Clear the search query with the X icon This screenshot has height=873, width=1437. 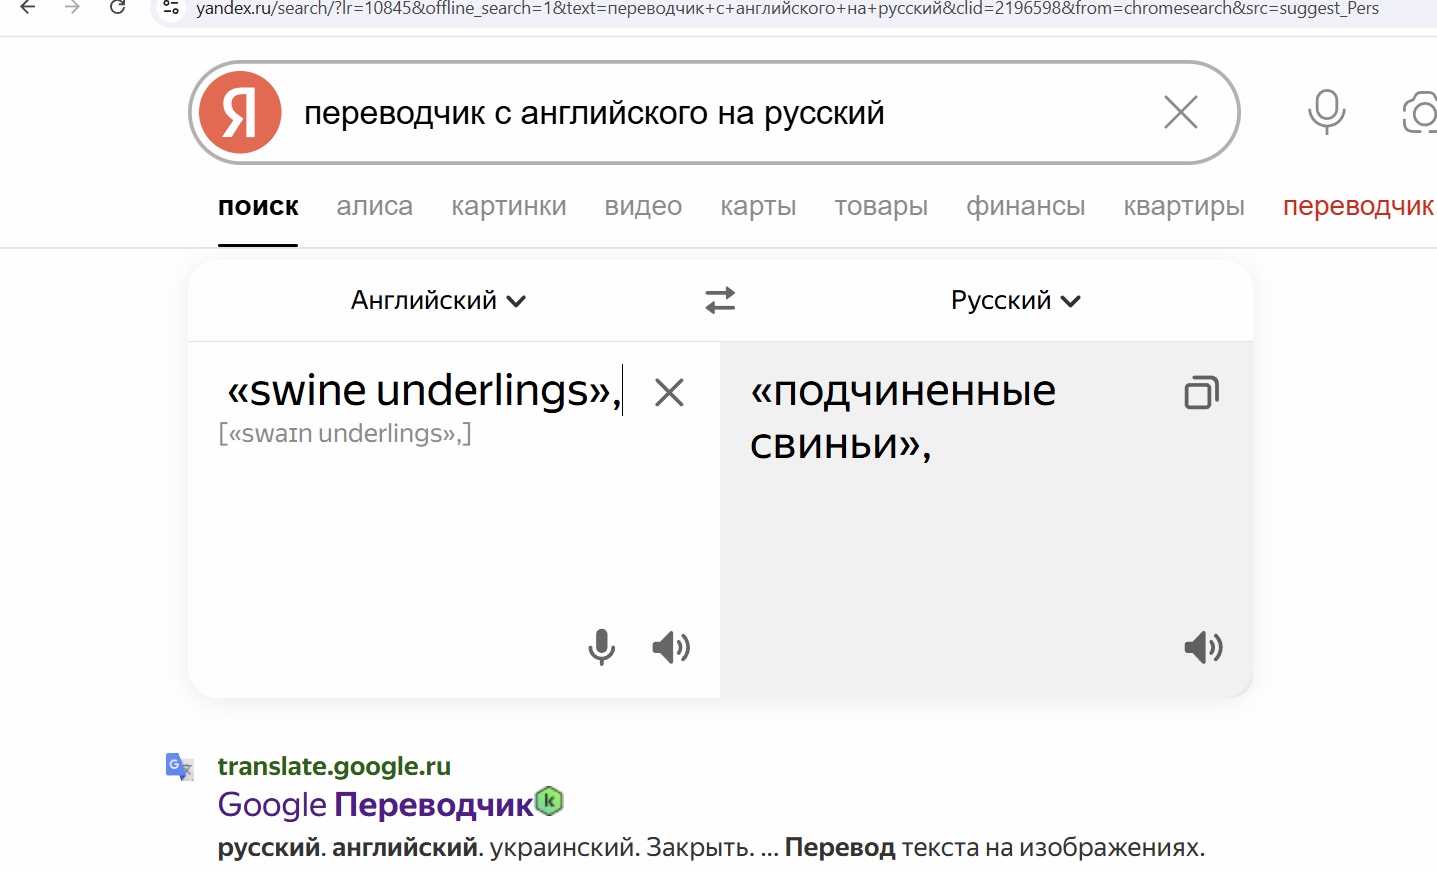[x=1181, y=112]
